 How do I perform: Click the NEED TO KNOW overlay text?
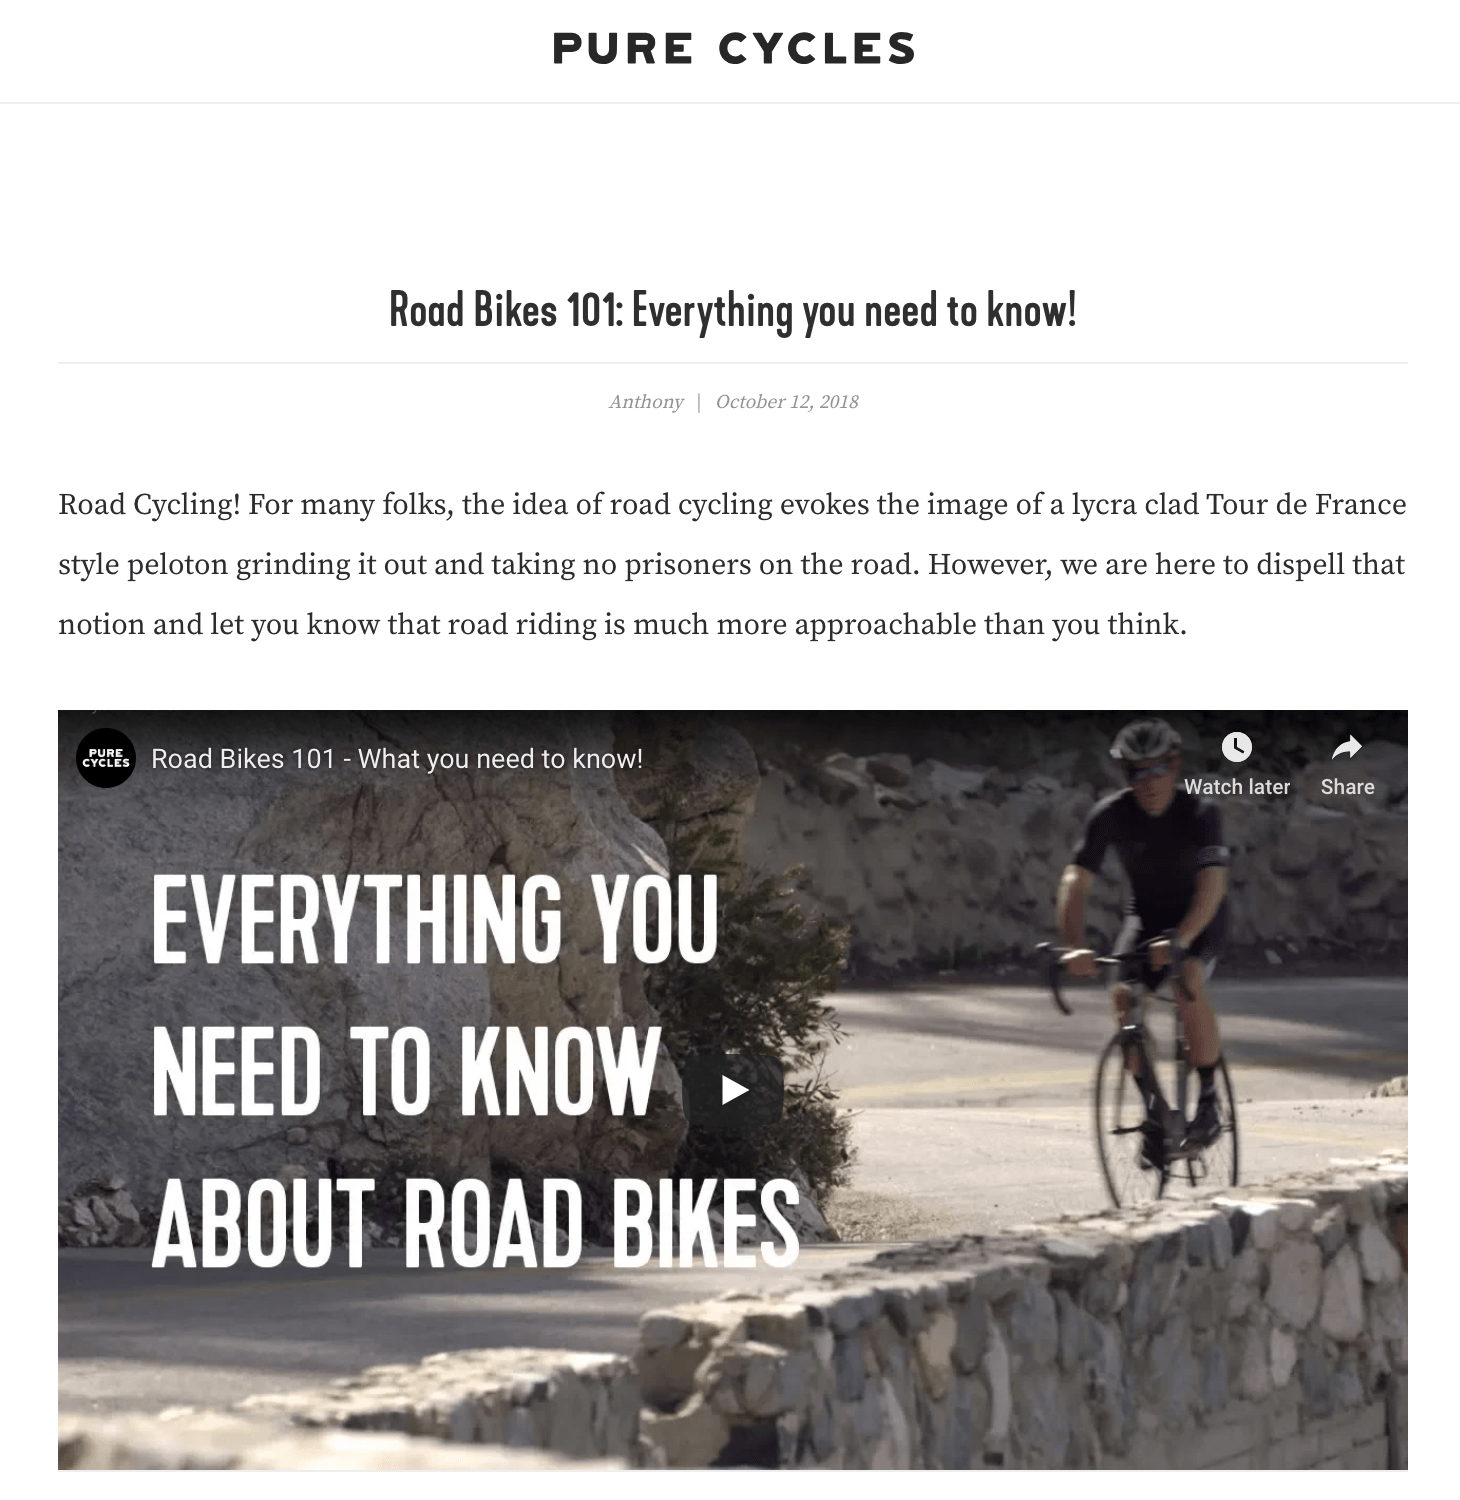click(x=405, y=1072)
